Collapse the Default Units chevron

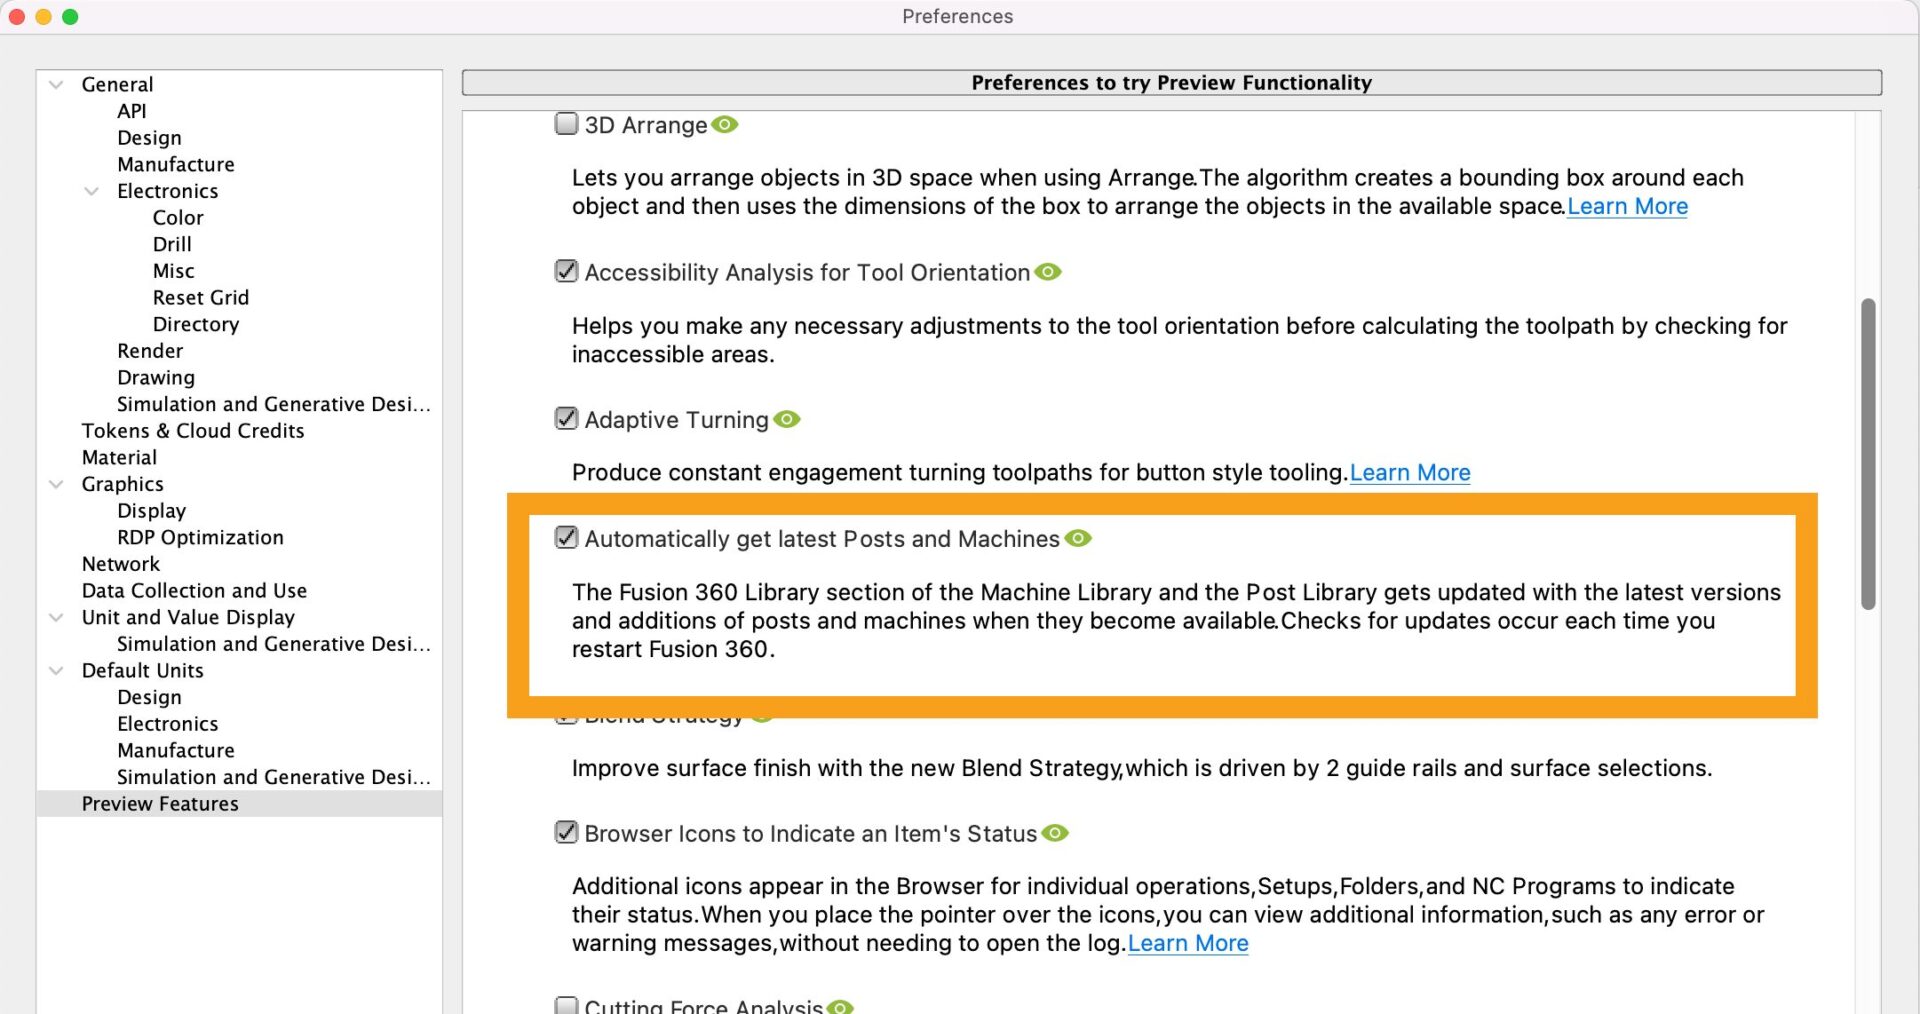coord(57,671)
